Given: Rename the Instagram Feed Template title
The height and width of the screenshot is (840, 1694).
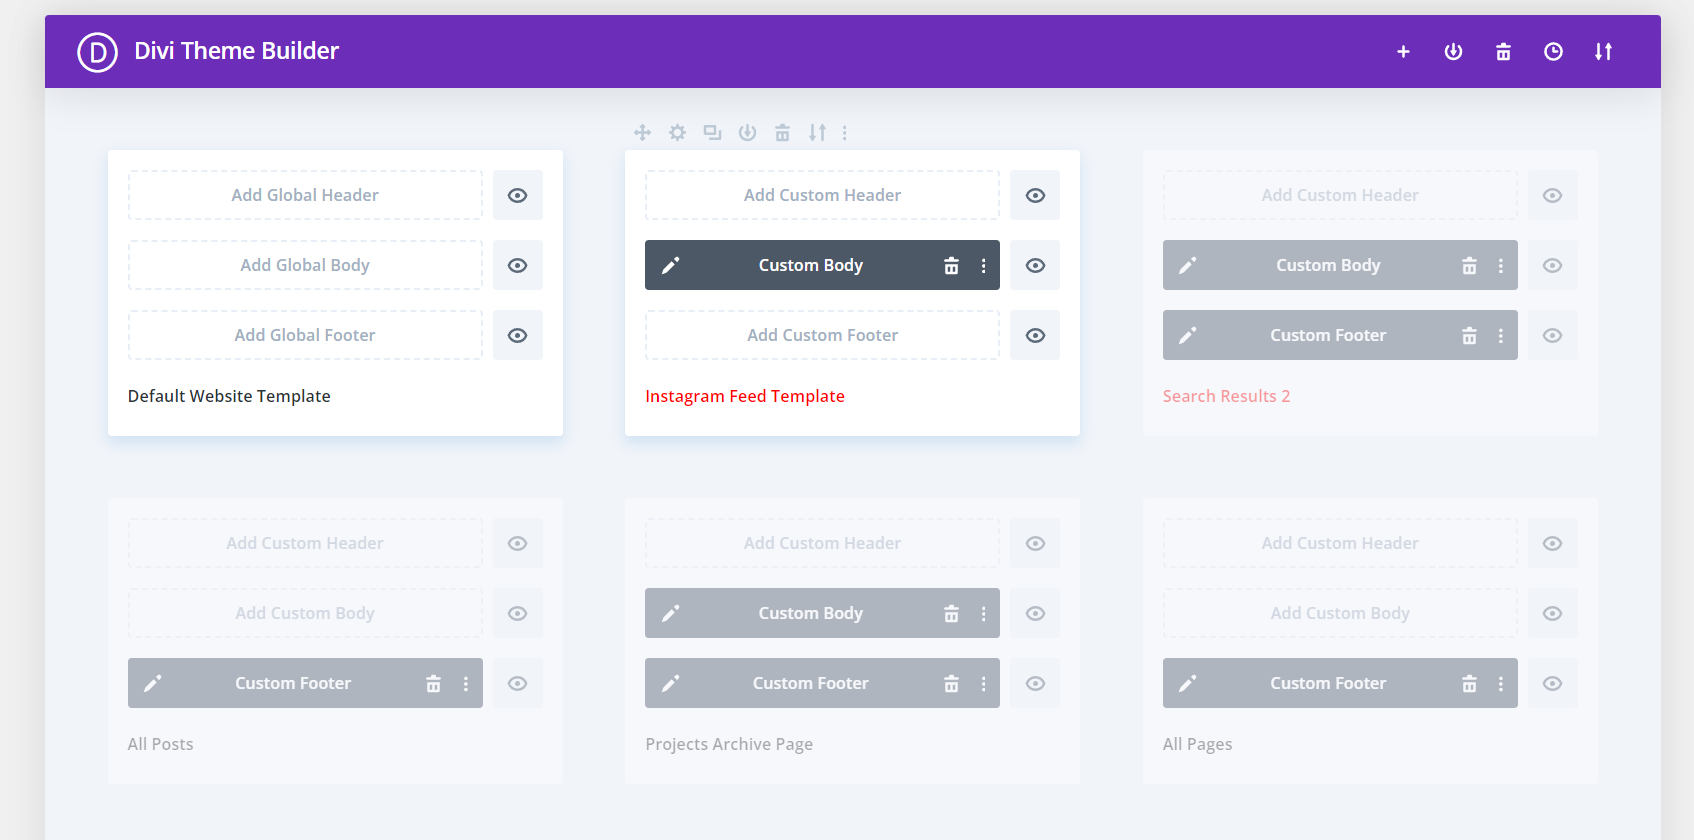Looking at the screenshot, I should [745, 396].
